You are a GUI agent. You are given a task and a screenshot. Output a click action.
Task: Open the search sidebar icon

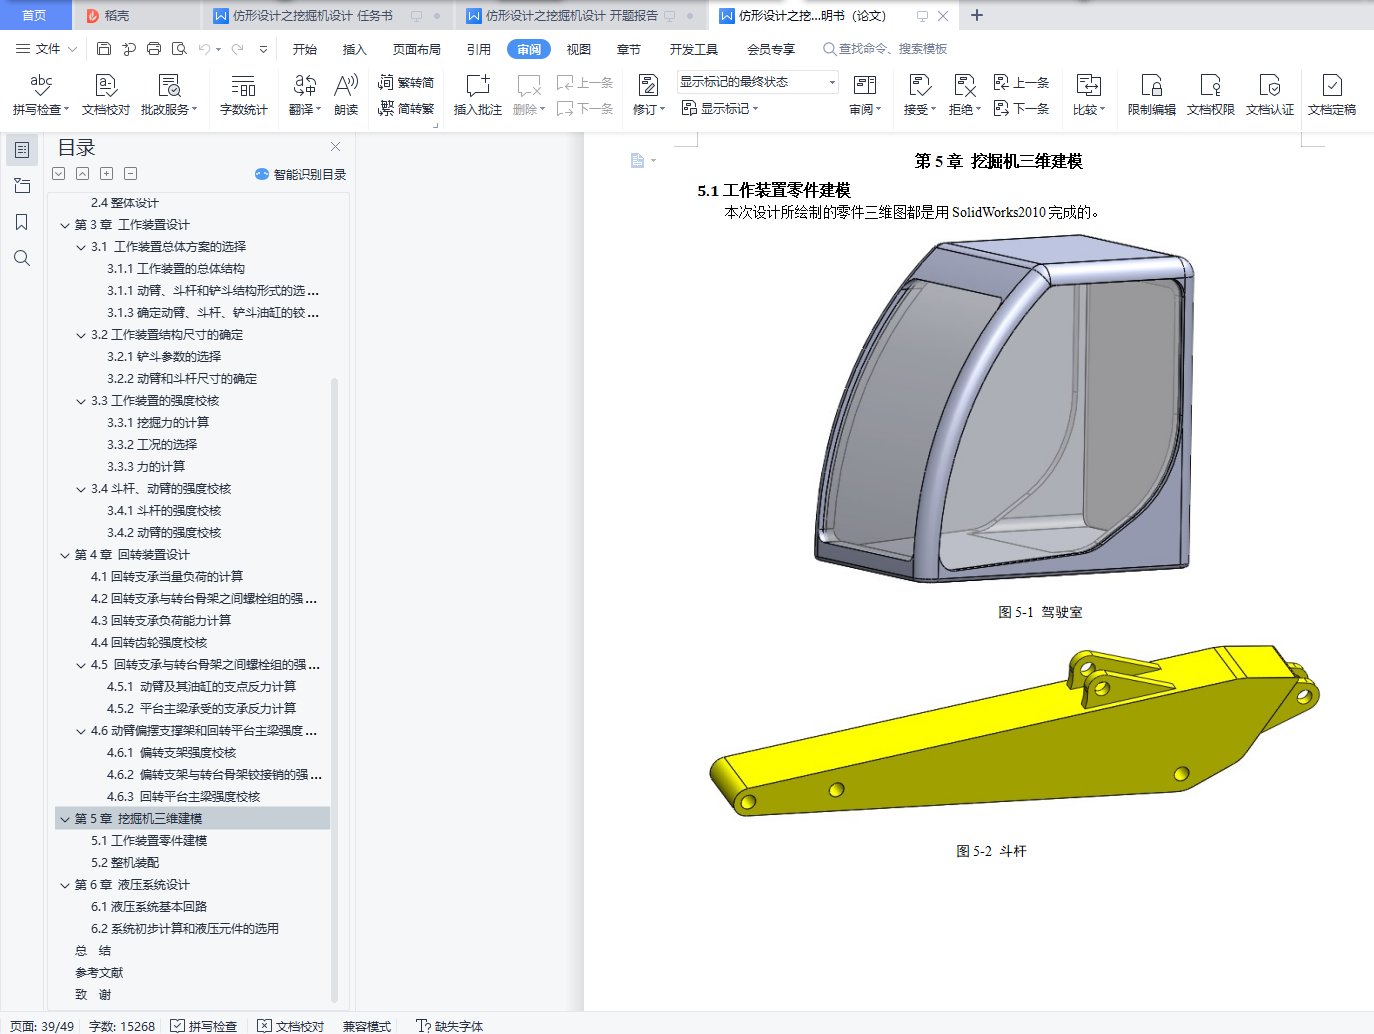tap(21, 258)
